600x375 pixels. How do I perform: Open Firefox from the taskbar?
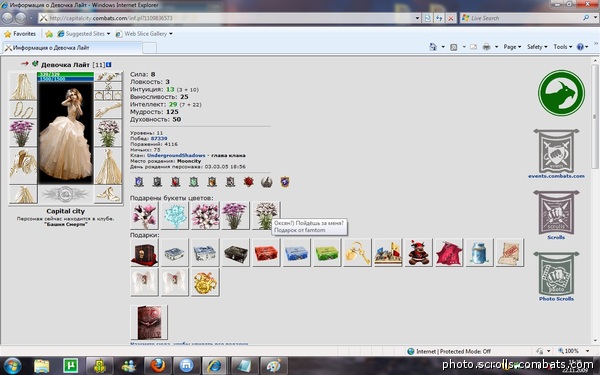click(158, 365)
